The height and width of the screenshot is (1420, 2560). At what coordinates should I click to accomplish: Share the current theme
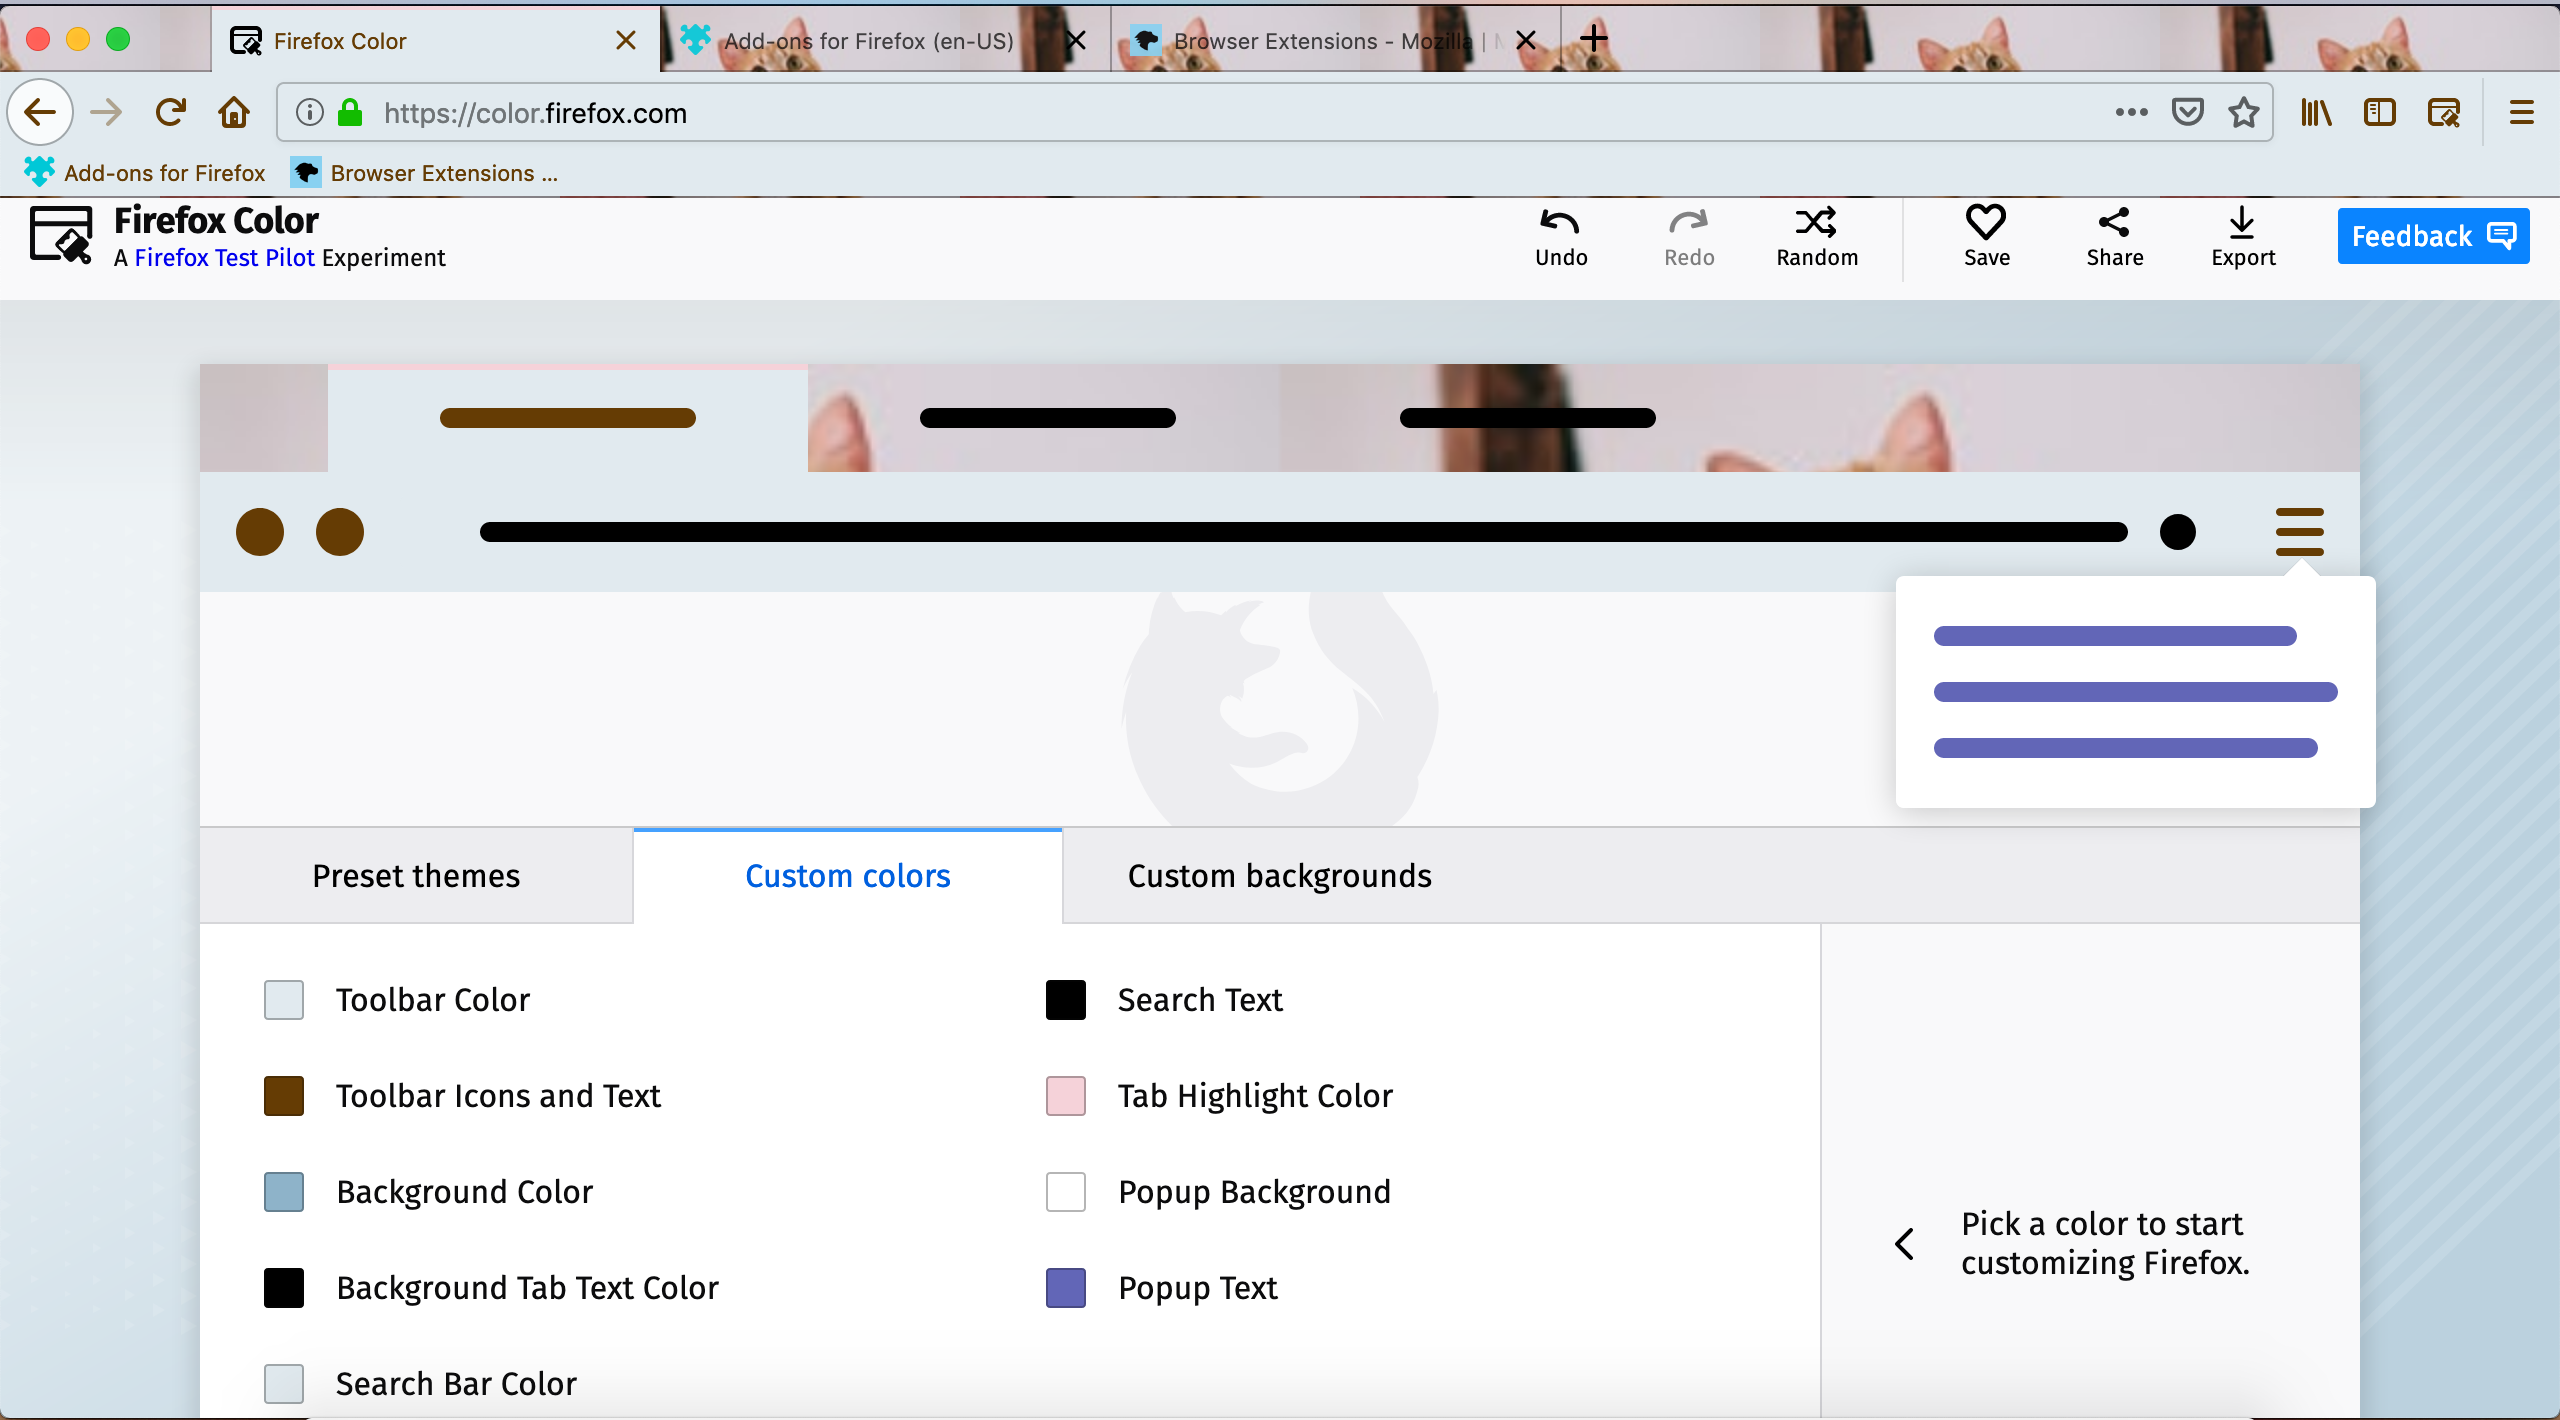(x=2114, y=237)
